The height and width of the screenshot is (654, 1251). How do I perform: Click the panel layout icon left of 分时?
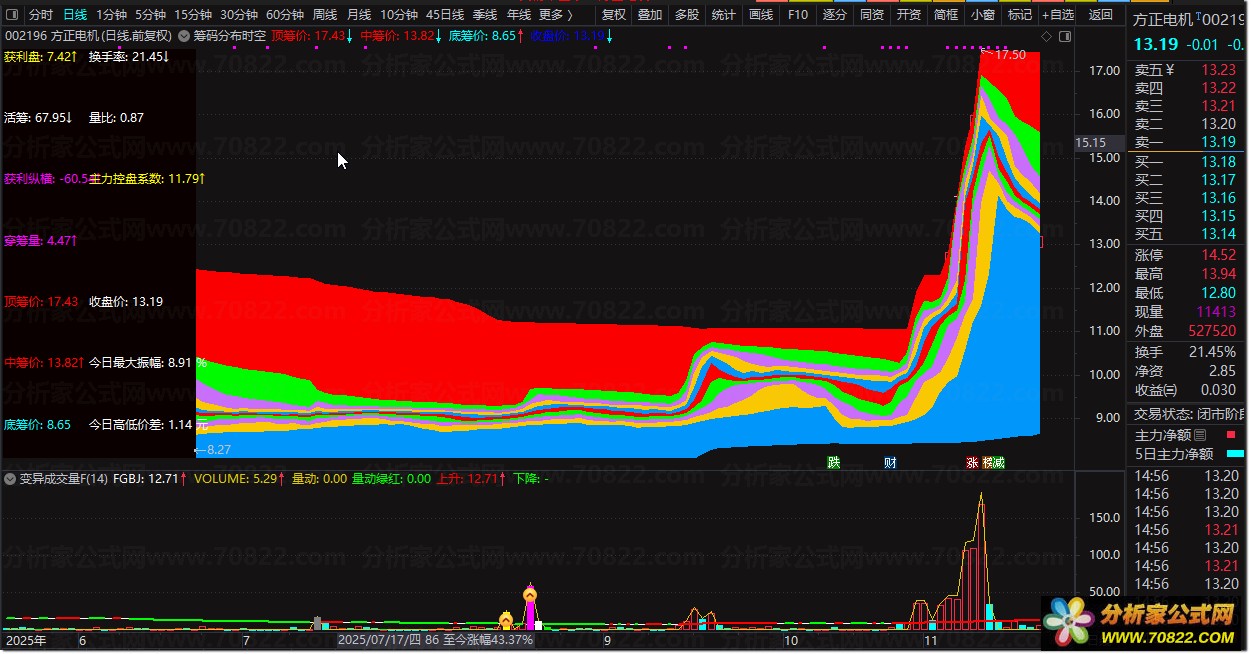(x=11, y=15)
